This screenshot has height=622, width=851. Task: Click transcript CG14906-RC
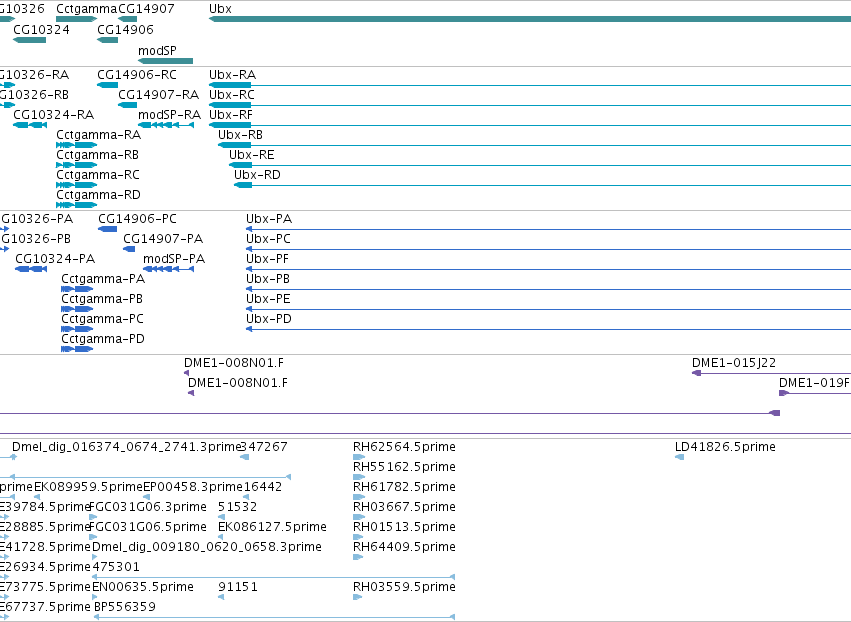coord(137,74)
